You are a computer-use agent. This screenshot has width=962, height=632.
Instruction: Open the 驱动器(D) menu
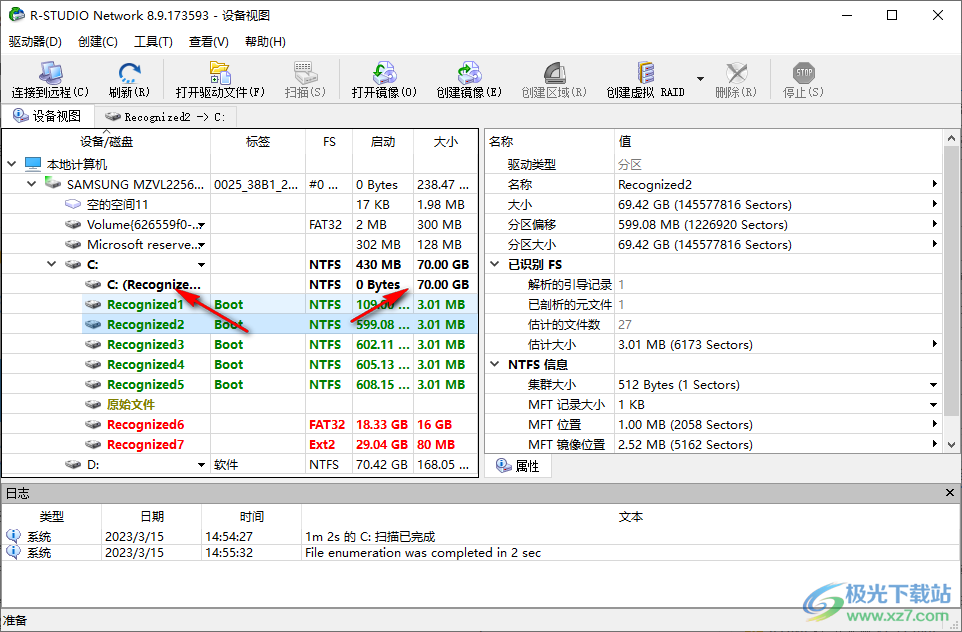[36, 42]
